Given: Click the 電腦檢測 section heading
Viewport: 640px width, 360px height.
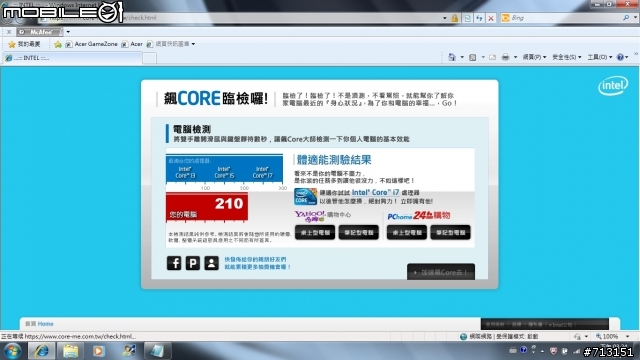Looking at the screenshot, I should coord(192,129).
